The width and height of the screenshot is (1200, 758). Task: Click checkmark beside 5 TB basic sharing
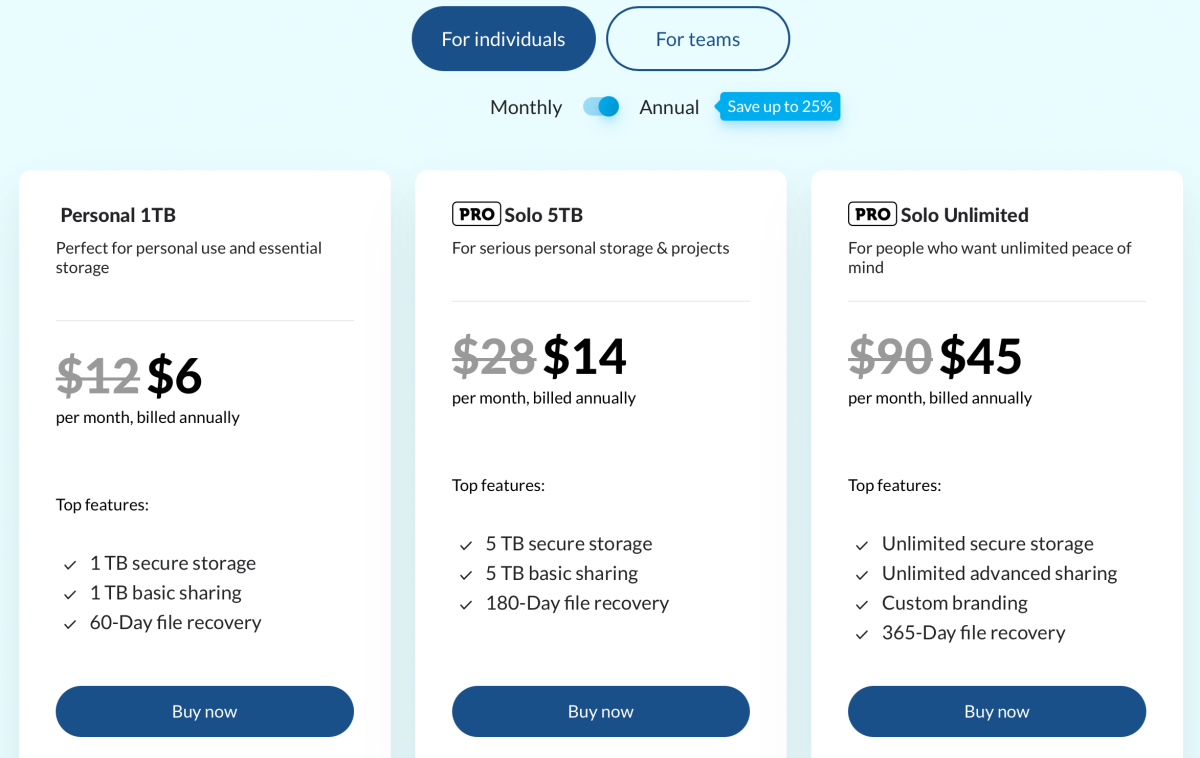tap(466, 575)
